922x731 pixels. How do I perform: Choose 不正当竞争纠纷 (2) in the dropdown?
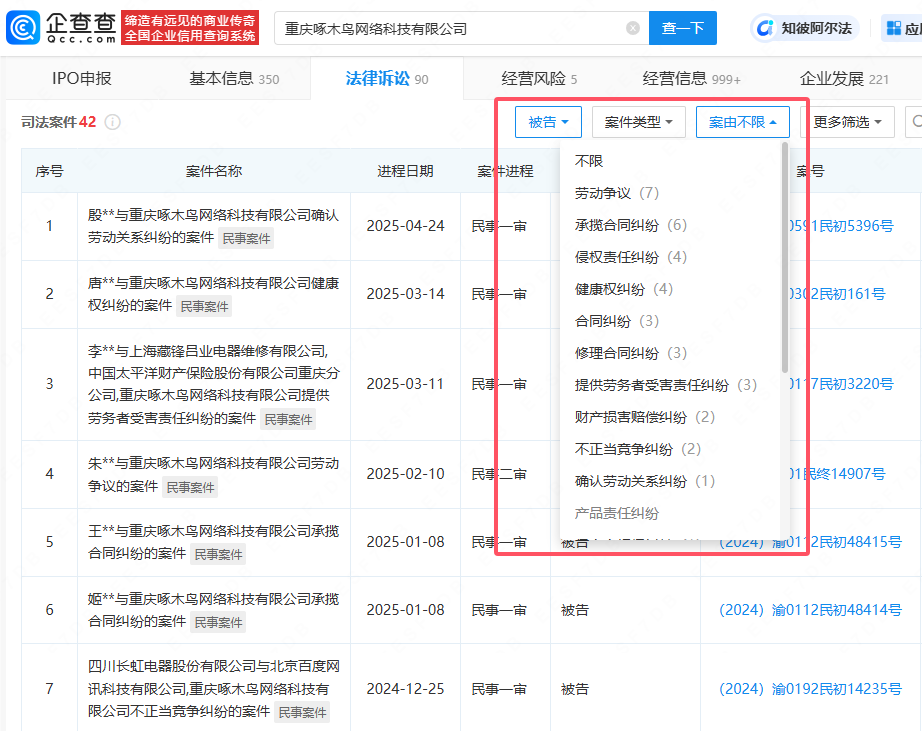click(637, 449)
